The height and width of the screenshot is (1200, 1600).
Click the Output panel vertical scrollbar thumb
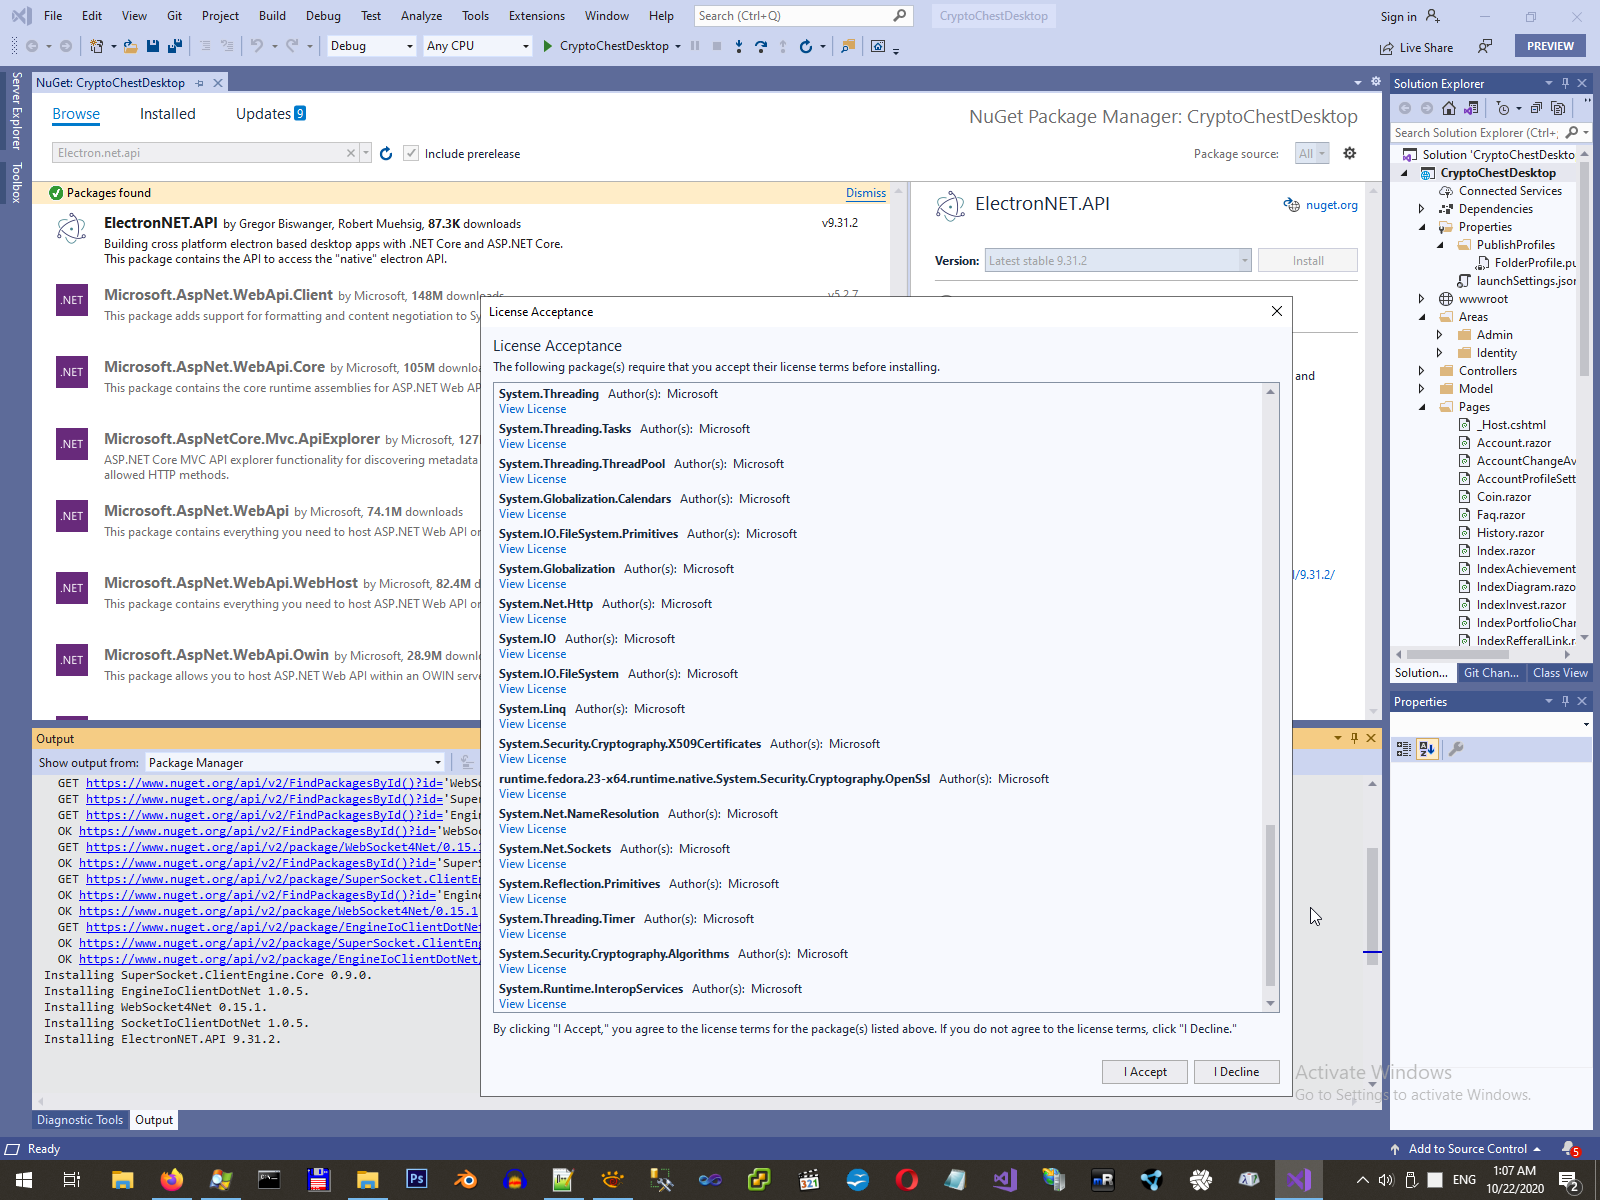tap(1372, 905)
